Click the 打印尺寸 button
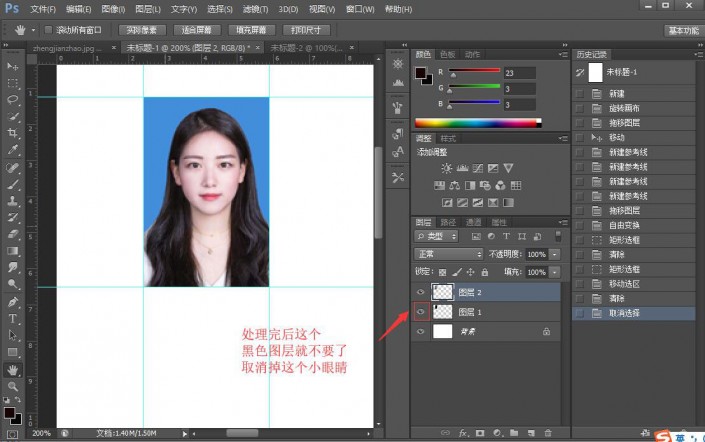This screenshot has height=442, width=705. 307,30
